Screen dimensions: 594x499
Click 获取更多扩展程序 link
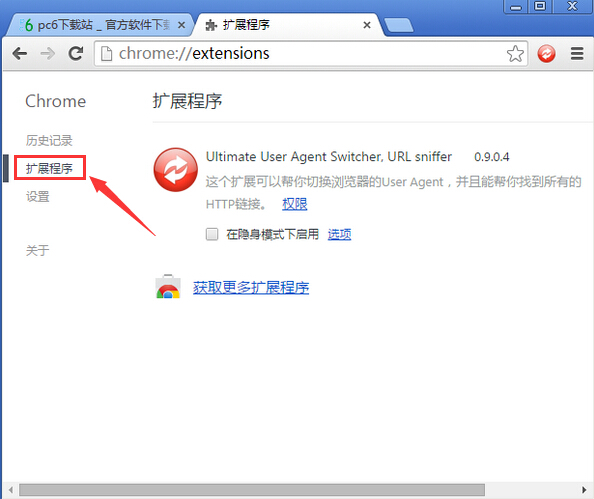point(251,288)
